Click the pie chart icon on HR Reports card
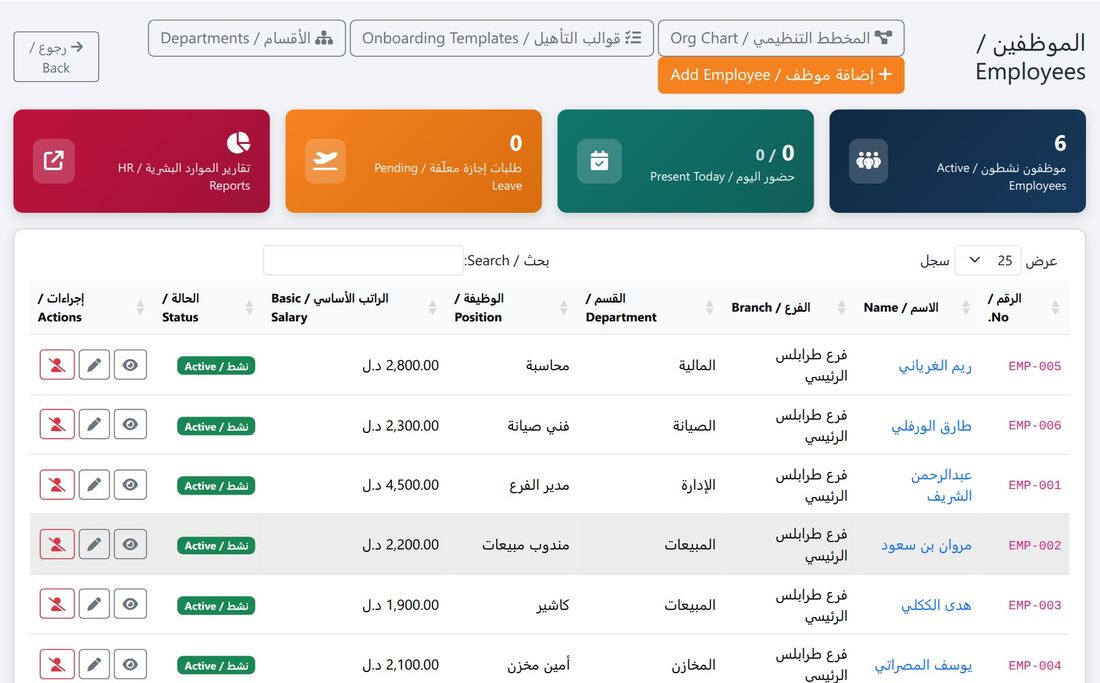The height and width of the screenshot is (683, 1100). (x=239, y=142)
